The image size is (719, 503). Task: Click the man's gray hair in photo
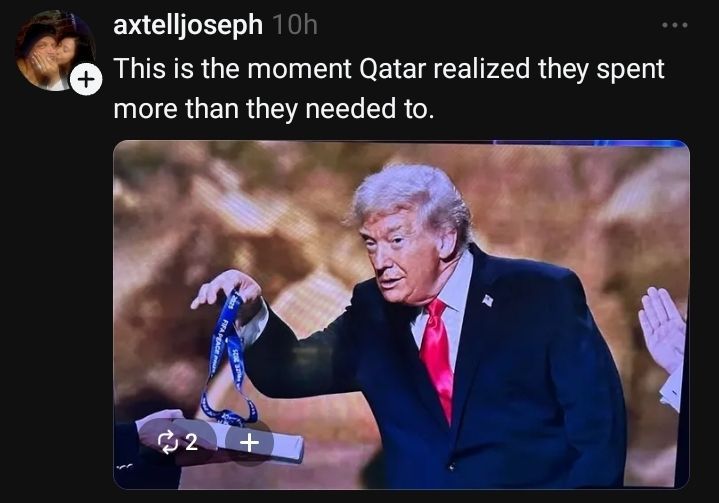[412, 193]
